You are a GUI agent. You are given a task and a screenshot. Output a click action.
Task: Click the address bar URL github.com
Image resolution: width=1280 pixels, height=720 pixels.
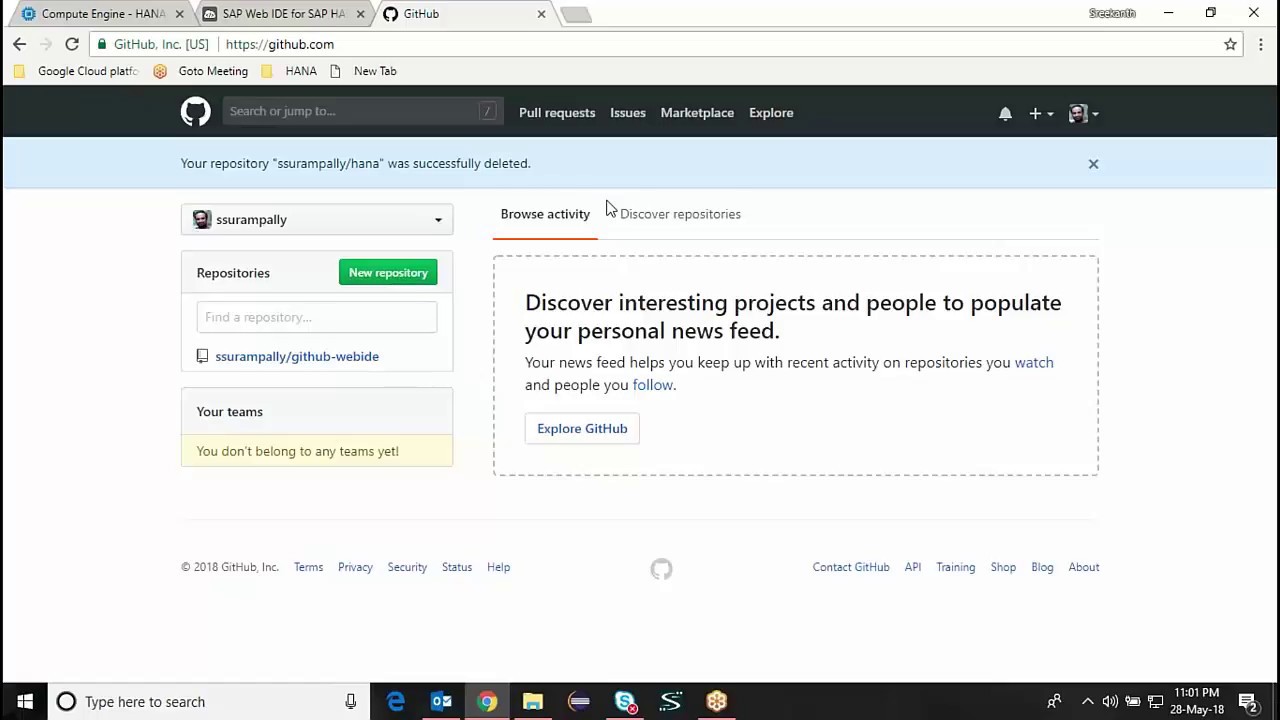click(280, 44)
